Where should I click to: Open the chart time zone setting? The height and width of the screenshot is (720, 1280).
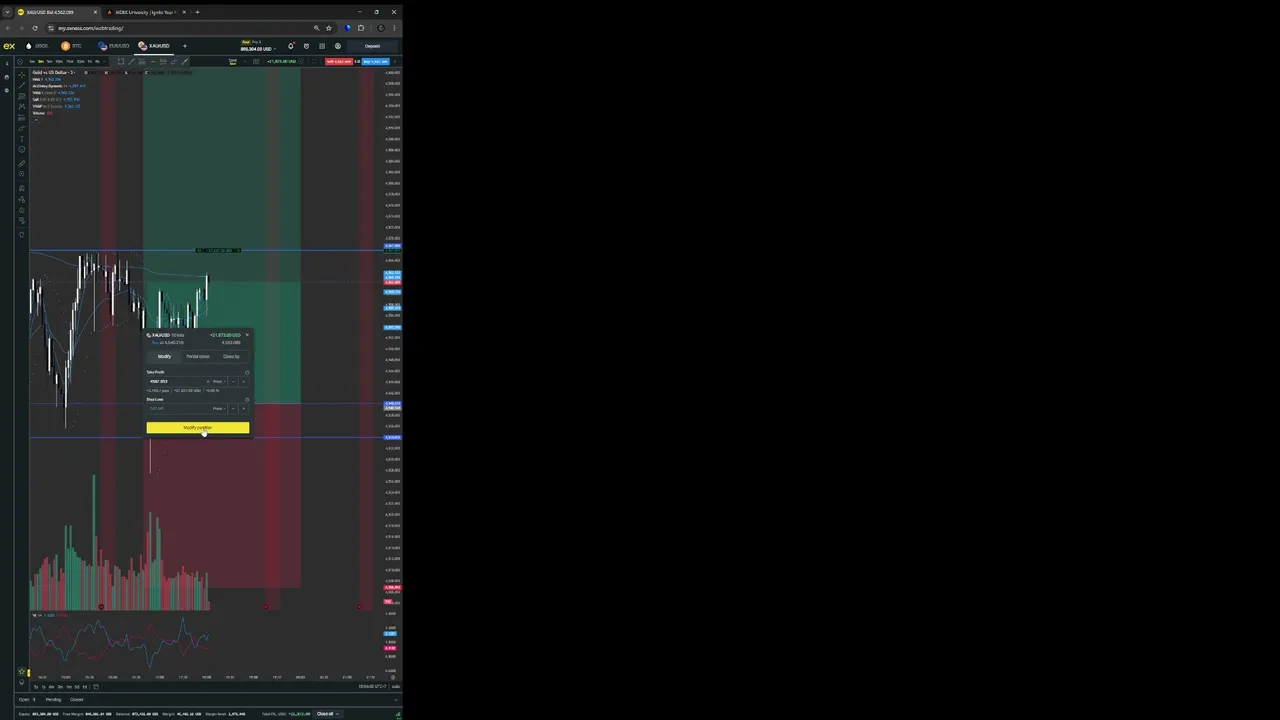tap(372, 687)
